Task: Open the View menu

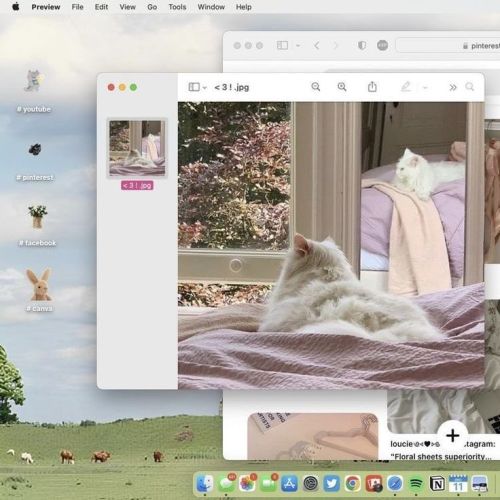Action: pos(127,7)
